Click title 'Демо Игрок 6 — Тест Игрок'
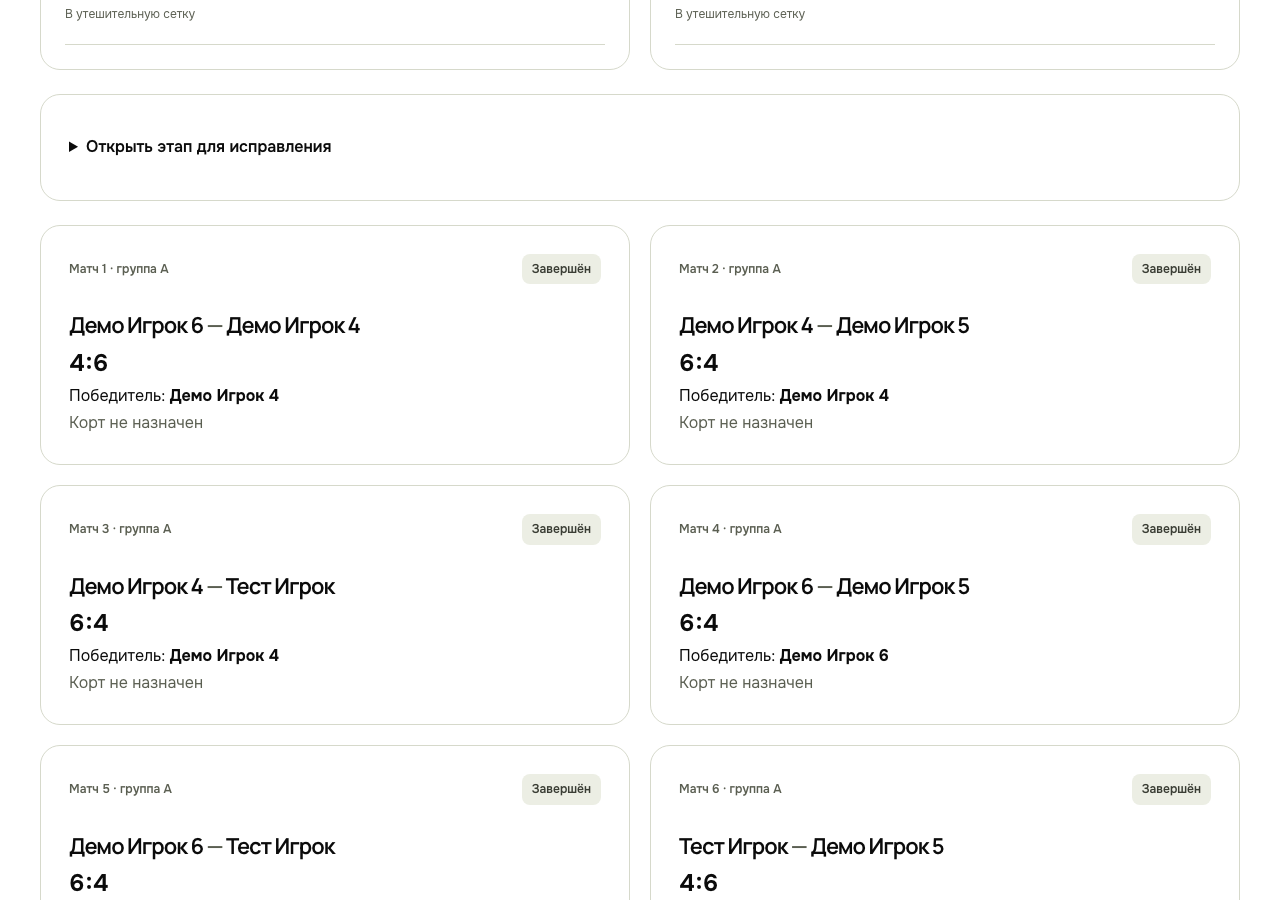The width and height of the screenshot is (1280, 900). point(202,846)
